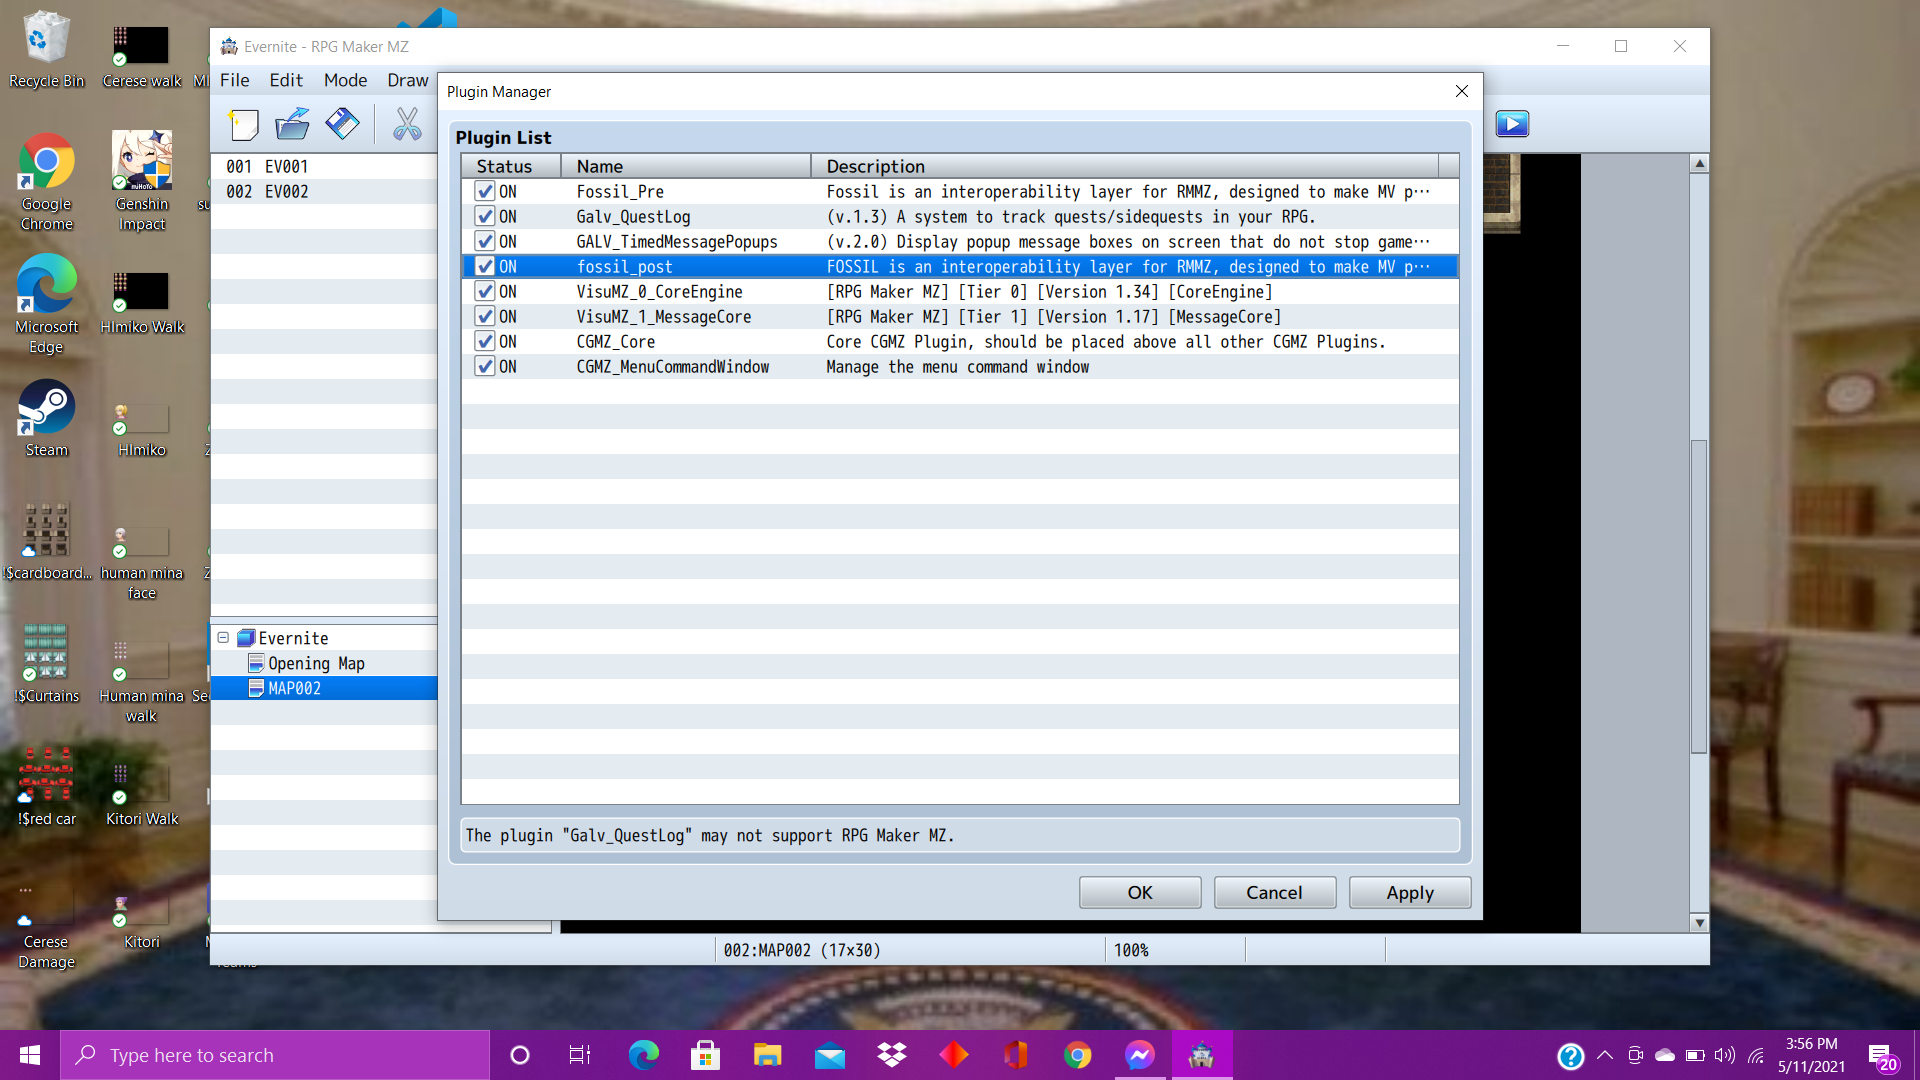
Task: Click the Cortana circle taskbar icon
Action: coord(519,1055)
